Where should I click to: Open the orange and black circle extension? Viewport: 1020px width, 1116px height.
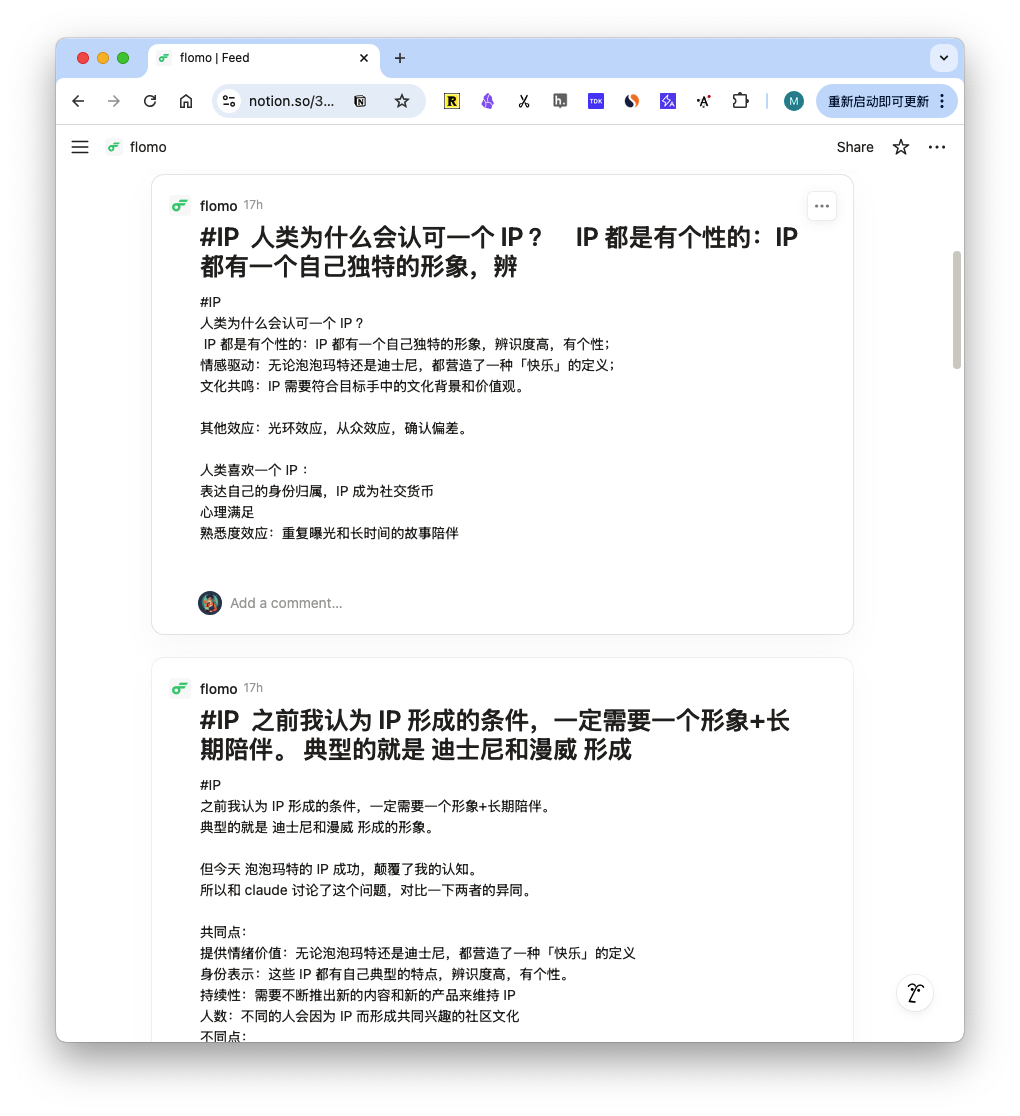pyautogui.click(x=631, y=101)
